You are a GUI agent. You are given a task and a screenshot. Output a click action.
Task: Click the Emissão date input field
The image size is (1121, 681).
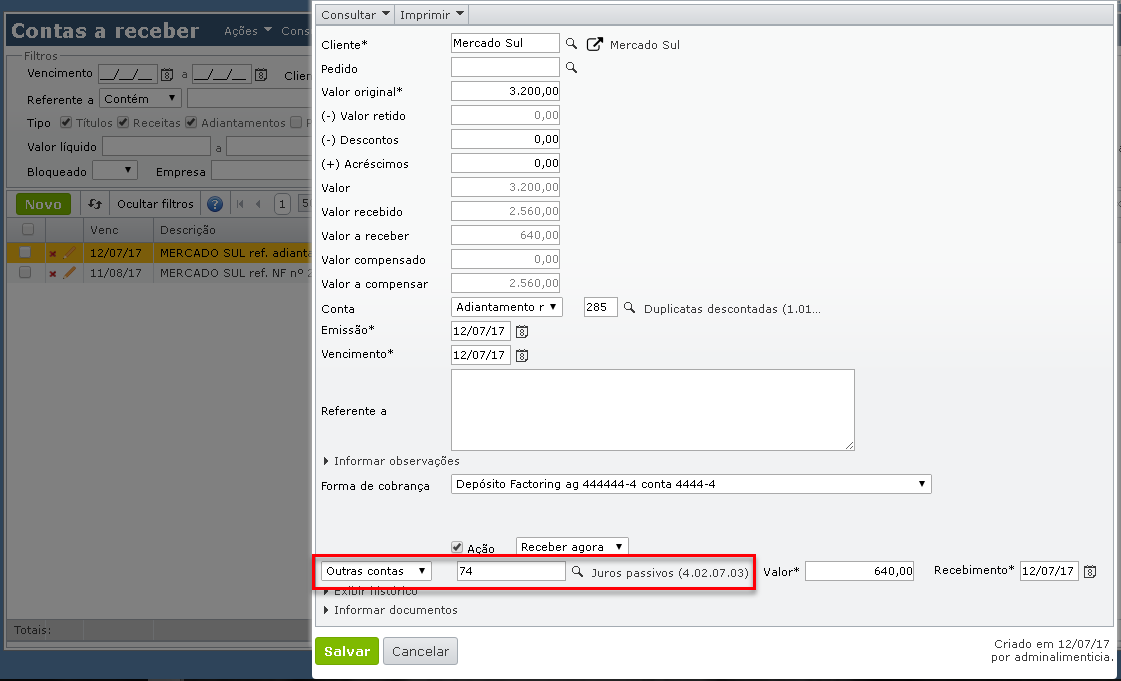(481, 331)
